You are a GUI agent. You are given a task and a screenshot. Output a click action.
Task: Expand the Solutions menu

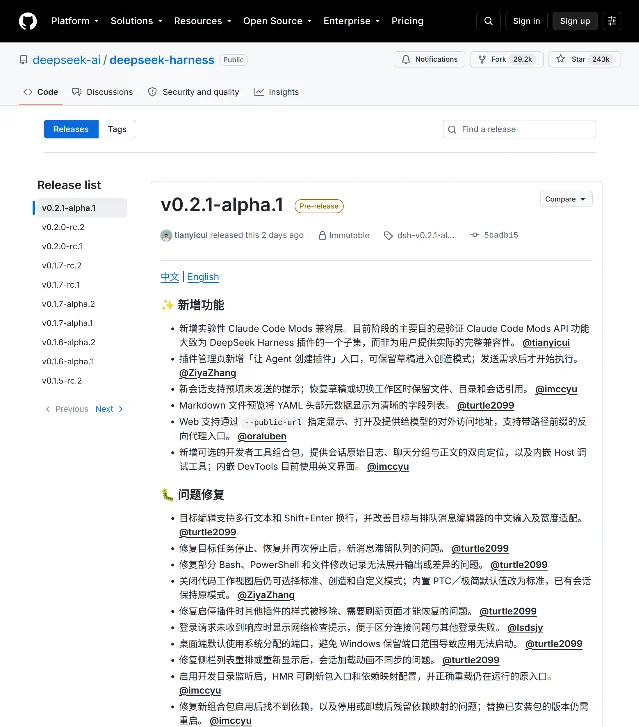[136, 21]
